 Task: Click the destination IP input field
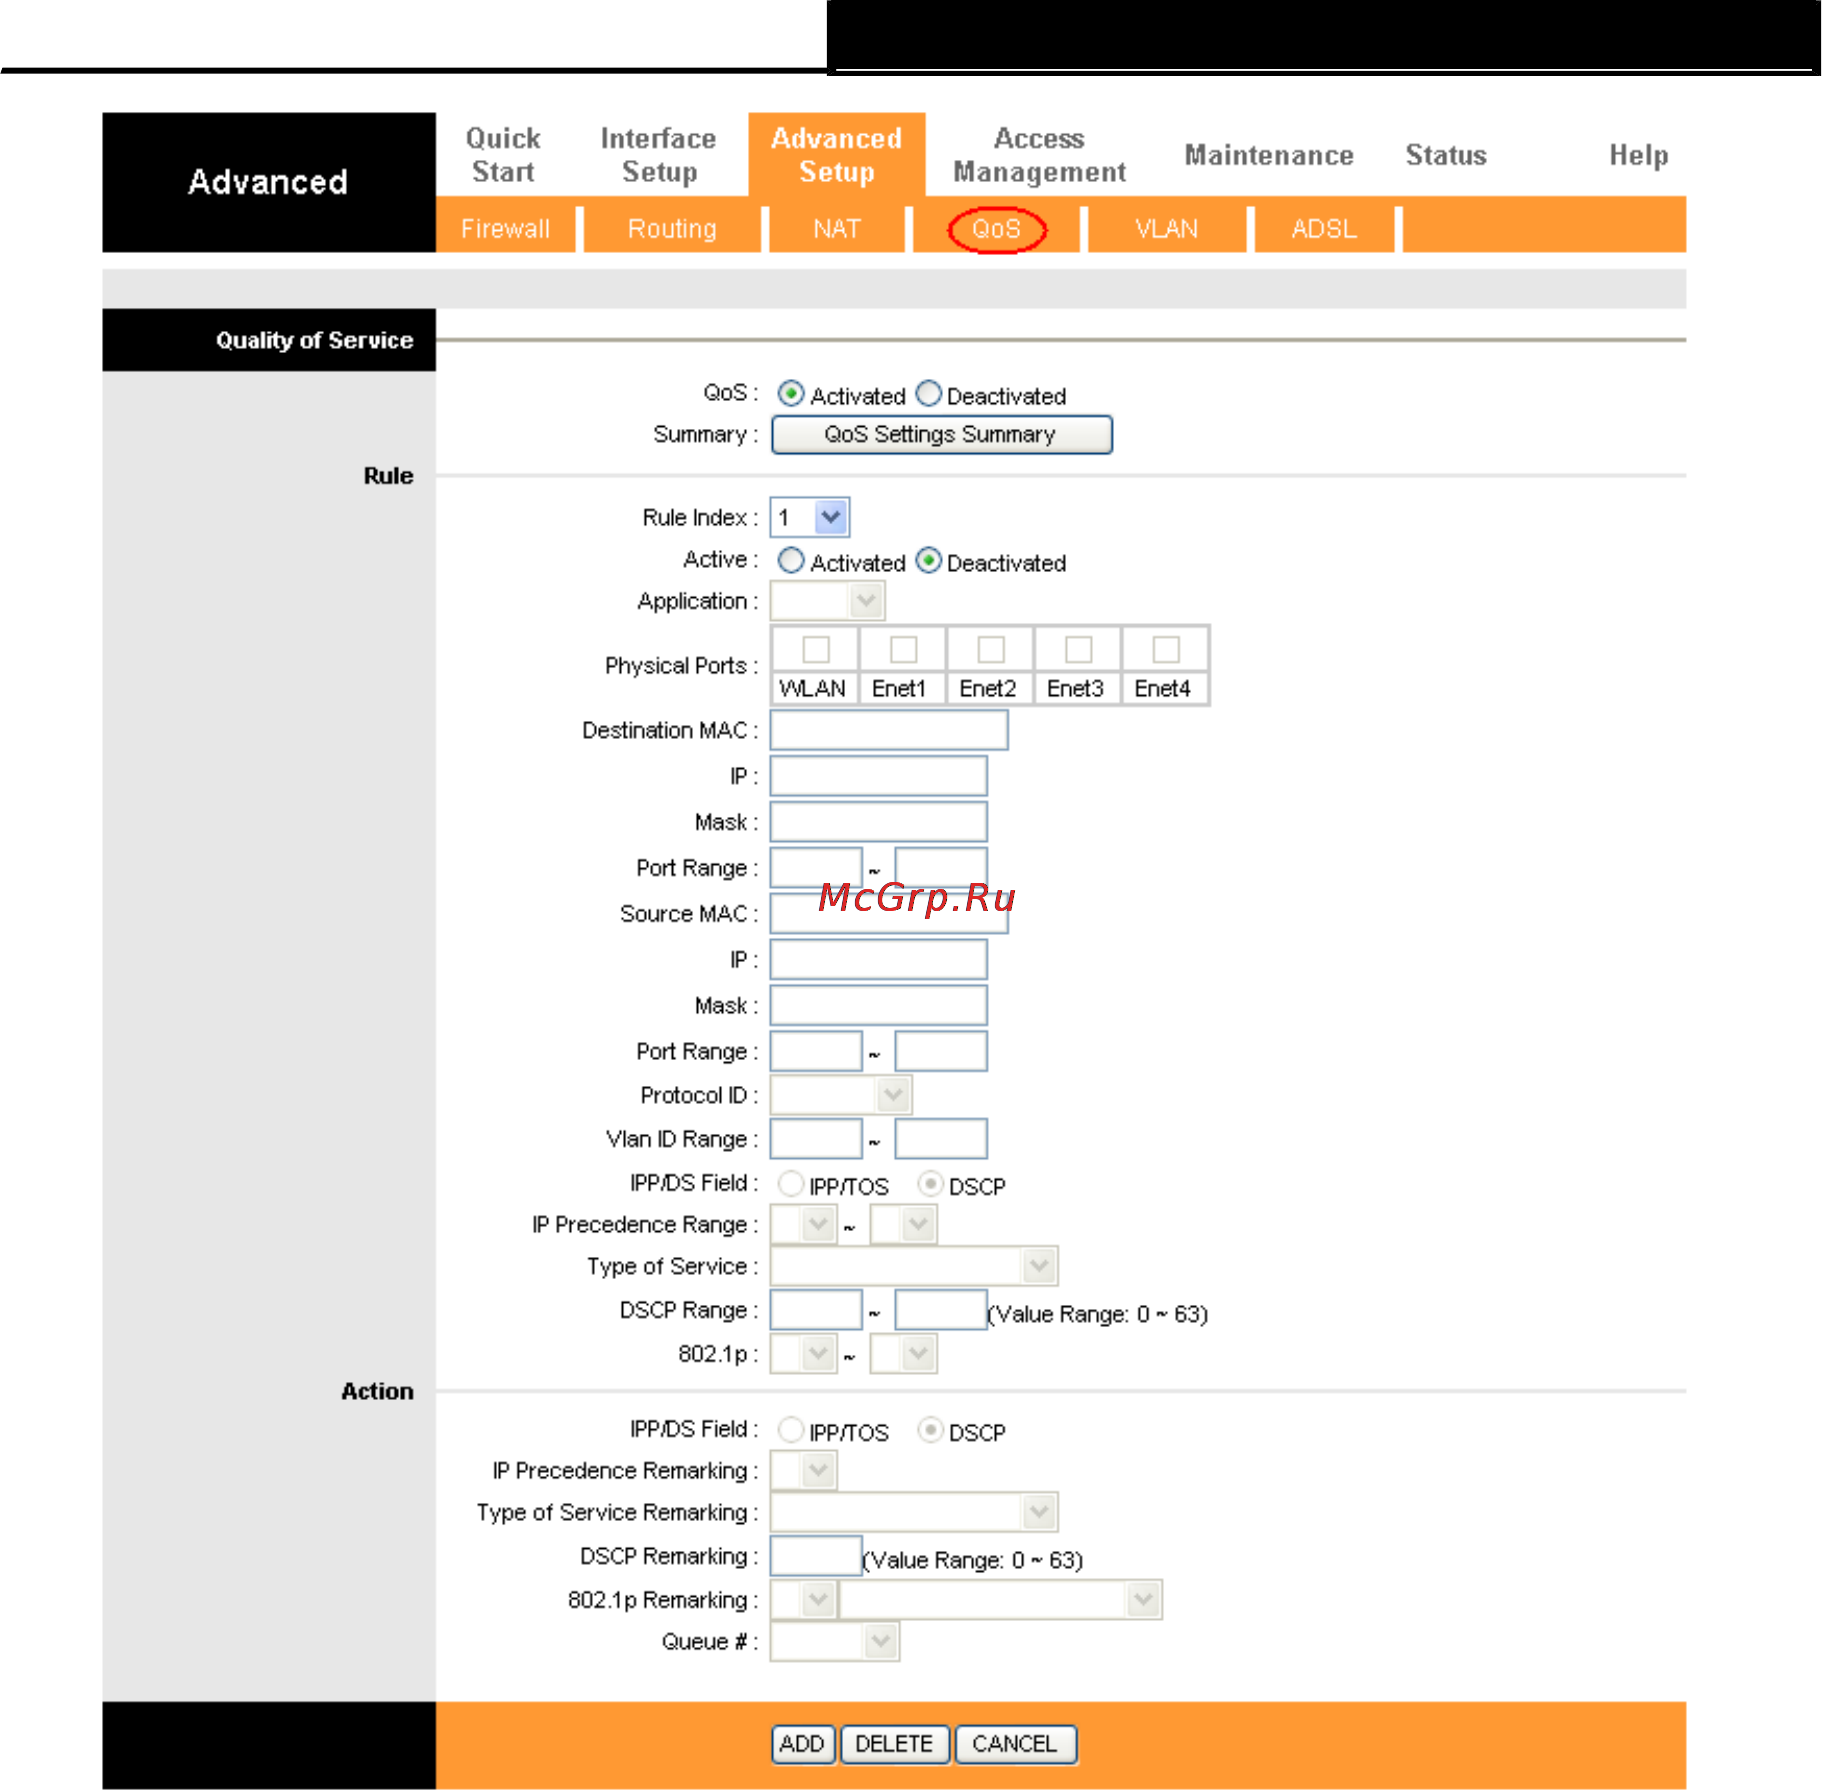point(879,776)
